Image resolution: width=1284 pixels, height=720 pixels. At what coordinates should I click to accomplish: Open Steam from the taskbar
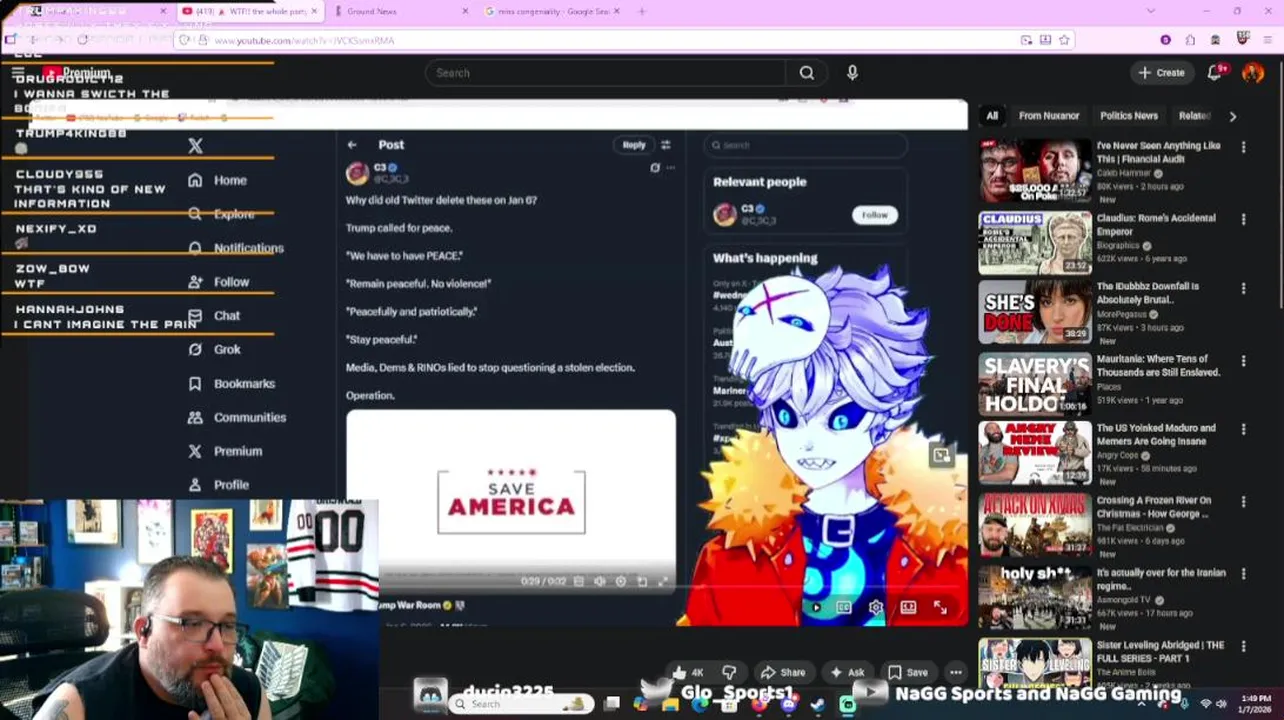[818, 704]
